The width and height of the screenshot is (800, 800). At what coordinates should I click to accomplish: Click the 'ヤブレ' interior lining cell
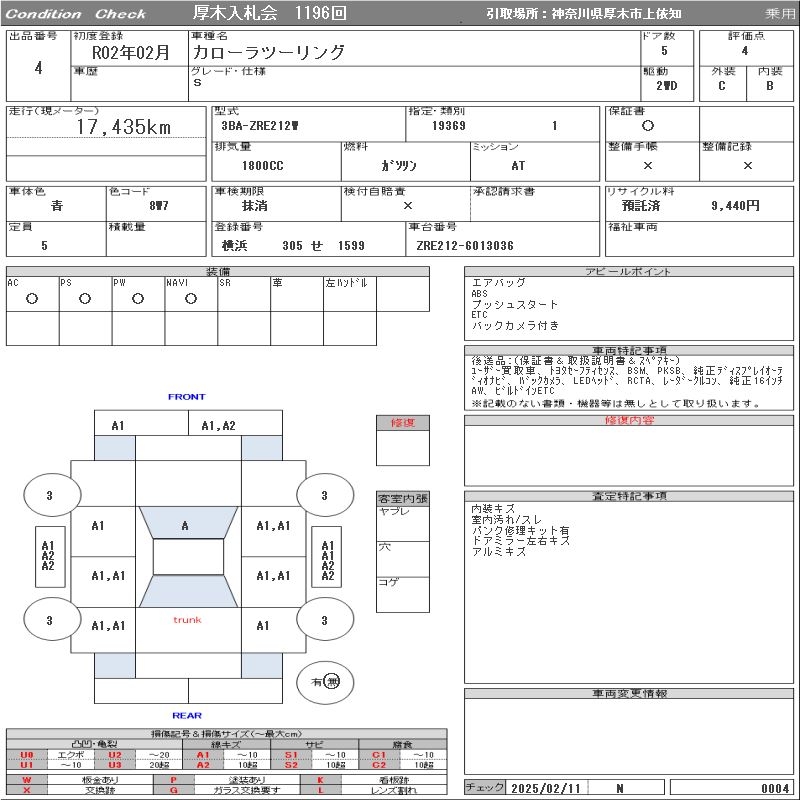[x=403, y=523]
